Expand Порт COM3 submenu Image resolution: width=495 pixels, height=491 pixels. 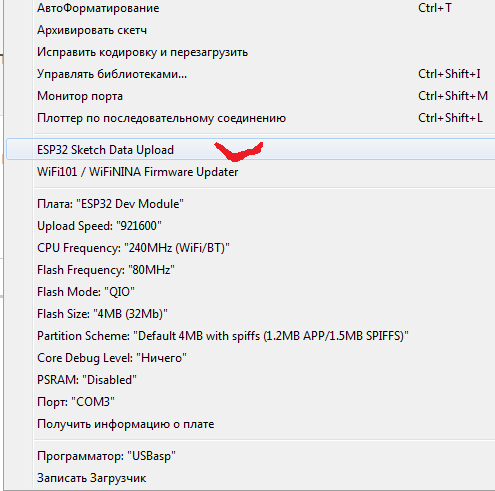(x=251, y=402)
